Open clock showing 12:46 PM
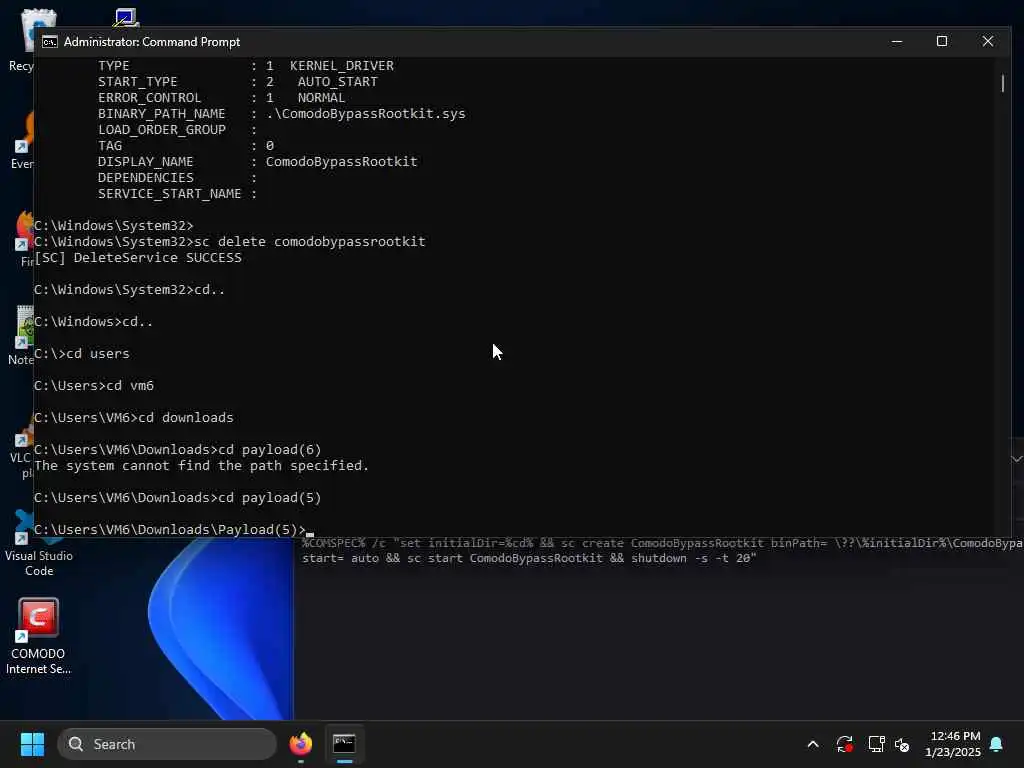Screen dimensions: 1024x768 (x=953, y=744)
